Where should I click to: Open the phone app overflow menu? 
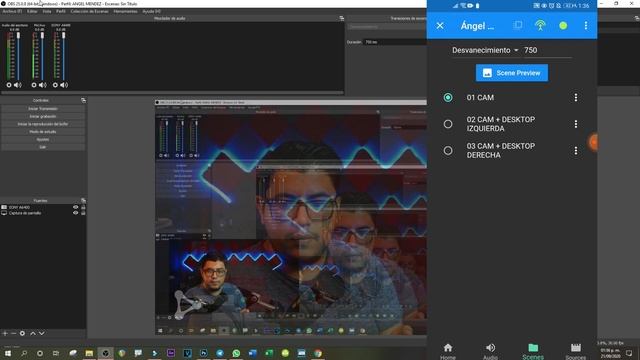pyautogui.click(x=586, y=26)
